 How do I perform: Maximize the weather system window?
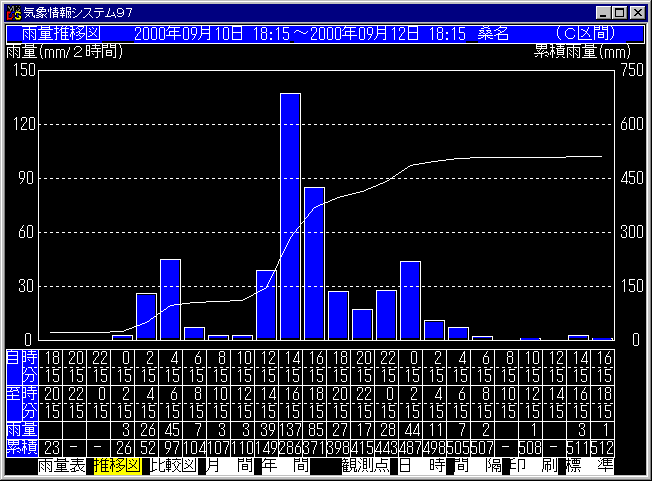click(x=620, y=12)
